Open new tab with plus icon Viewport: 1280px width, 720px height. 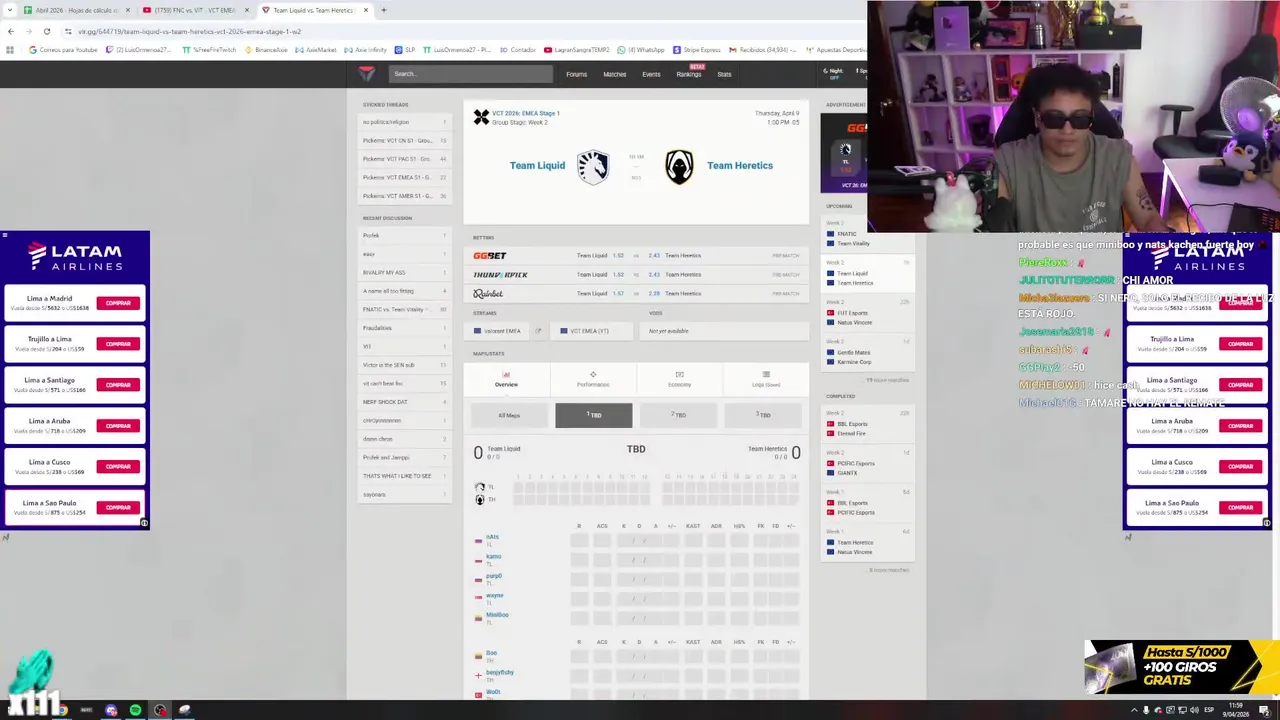384,10
